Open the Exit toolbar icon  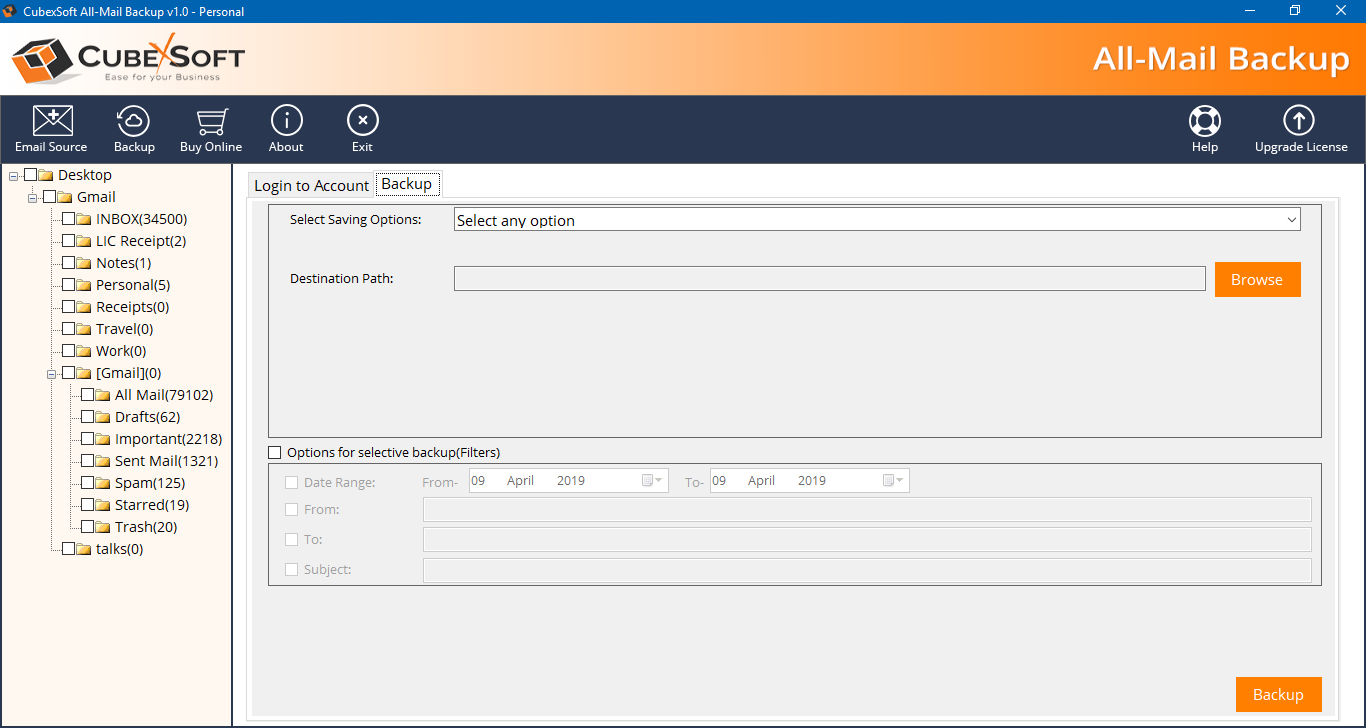point(362,127)
